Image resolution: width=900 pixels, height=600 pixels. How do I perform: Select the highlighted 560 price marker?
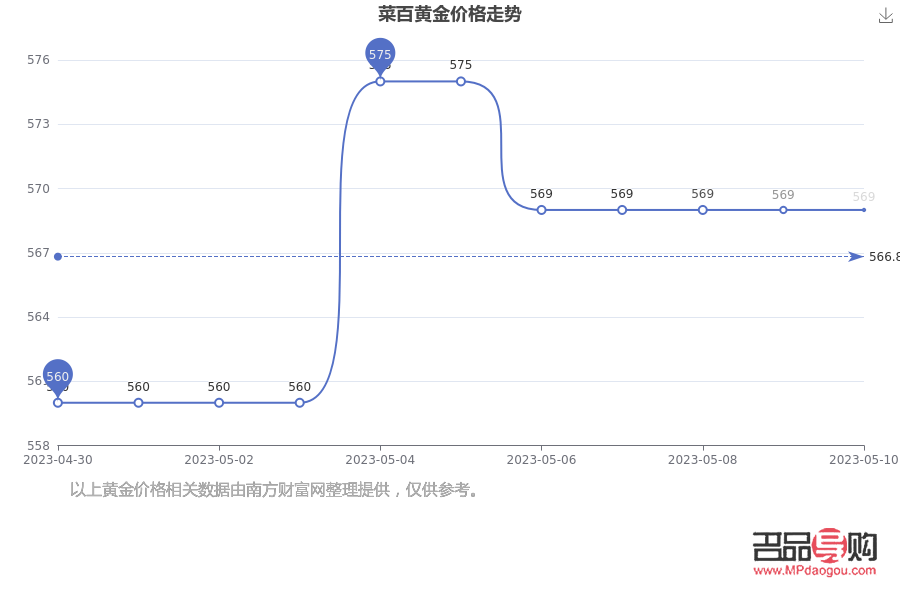[x=57, y=377]
